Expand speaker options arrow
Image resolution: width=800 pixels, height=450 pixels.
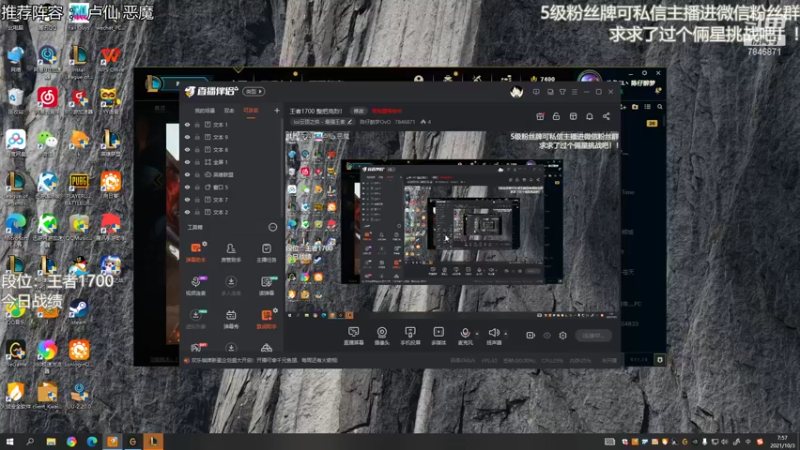pyautogui.click(x=506, y=334)
